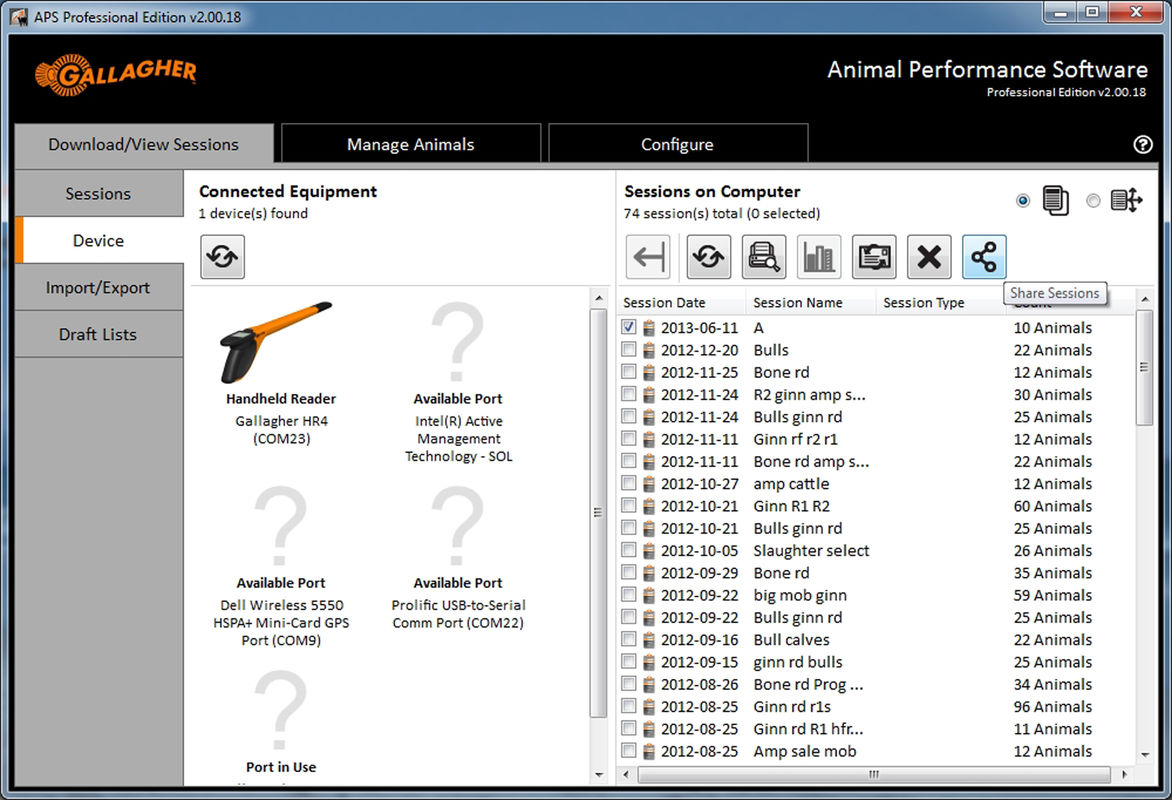Tick the Slaughter select session checkbox
Viewport: 1172px width, 800px height.
628,551
